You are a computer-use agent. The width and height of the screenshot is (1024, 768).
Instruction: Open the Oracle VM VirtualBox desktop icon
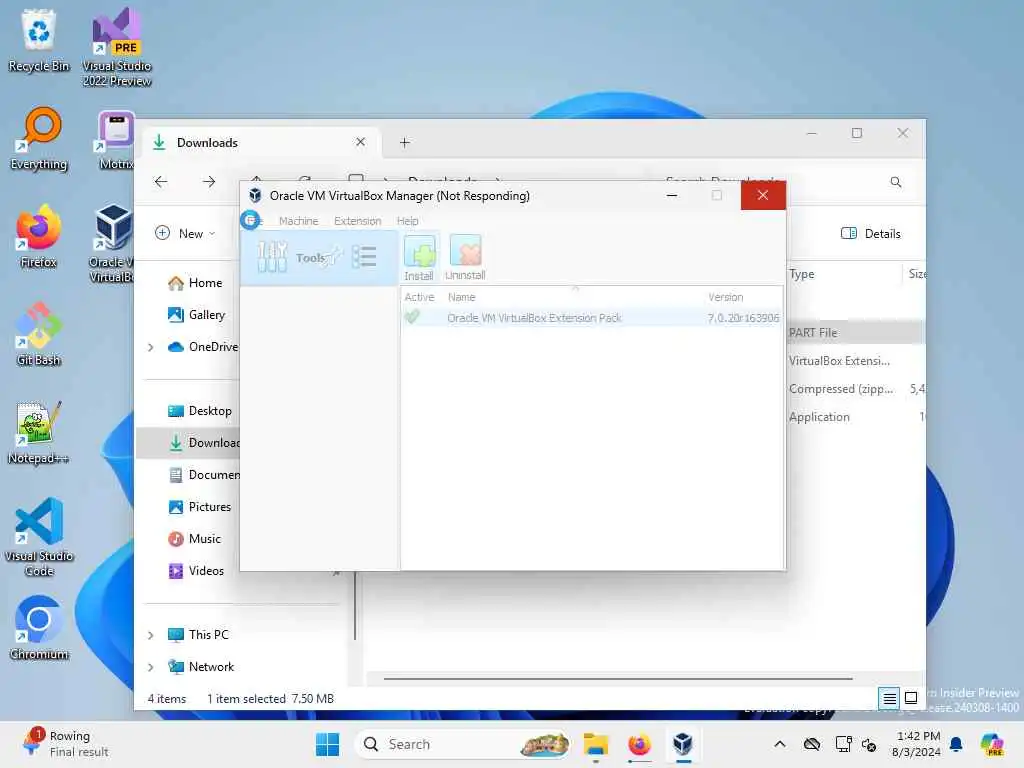pyautogui.click(x=112, y=243)
